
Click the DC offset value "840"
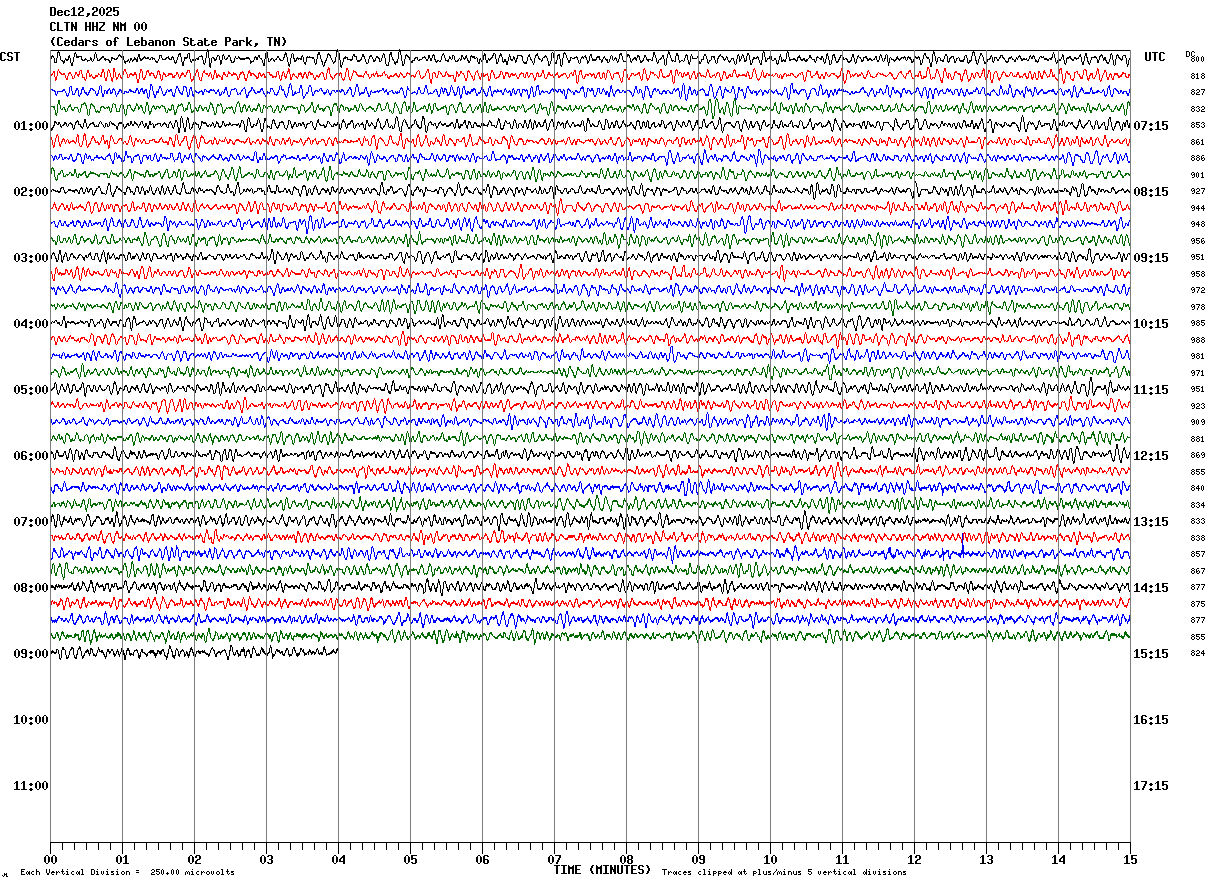tap(1197, 489)
